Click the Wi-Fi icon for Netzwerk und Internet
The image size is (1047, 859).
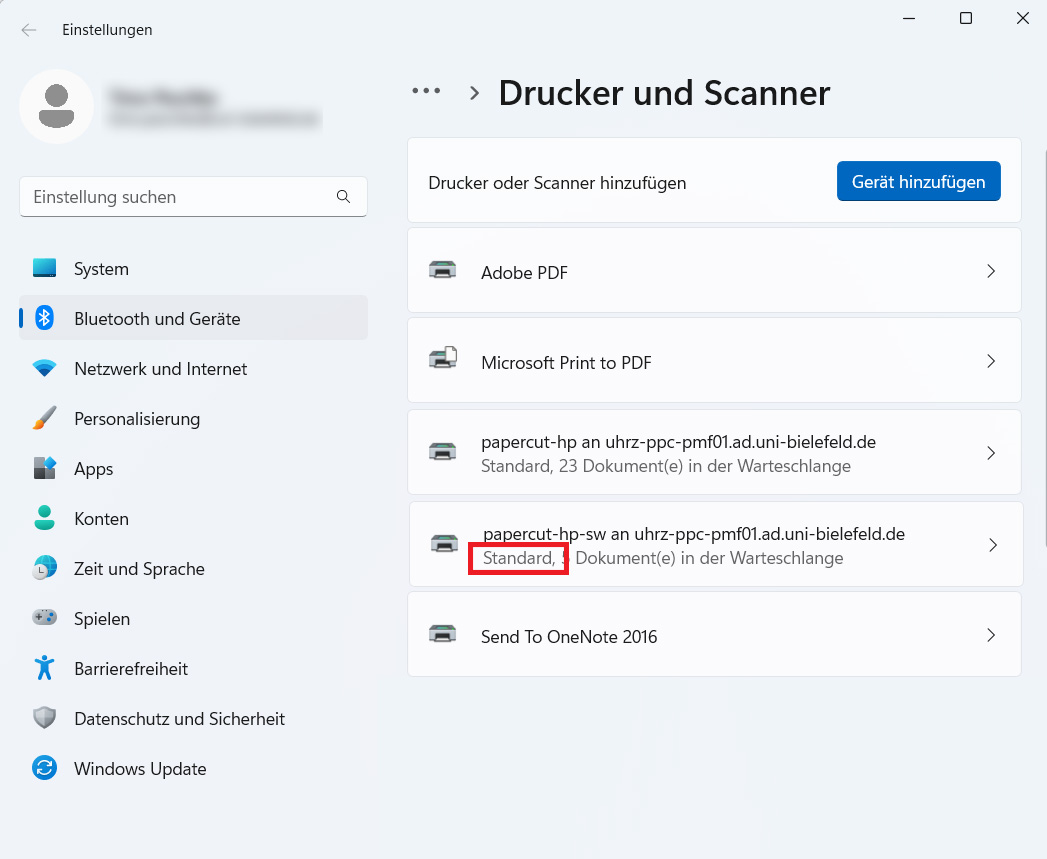click(x=45, y=368)
